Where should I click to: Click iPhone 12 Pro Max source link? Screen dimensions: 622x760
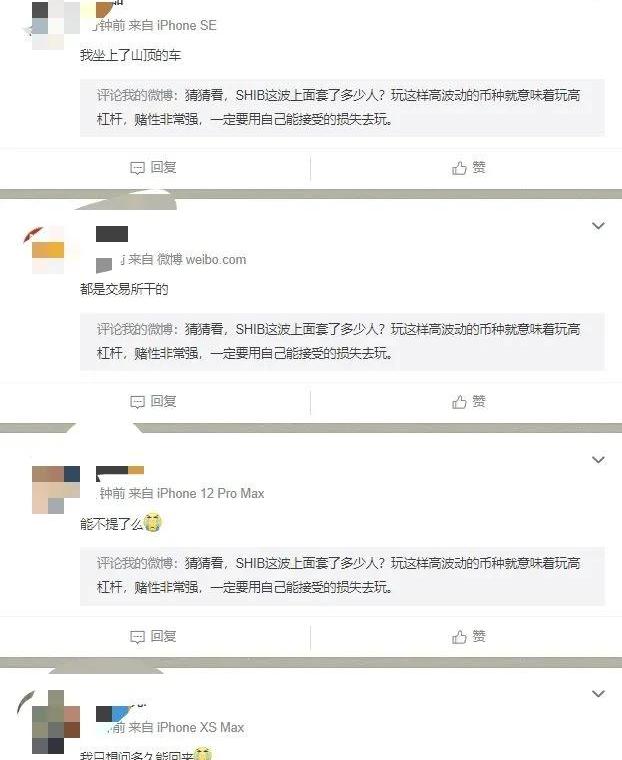(x=210, y=493)
